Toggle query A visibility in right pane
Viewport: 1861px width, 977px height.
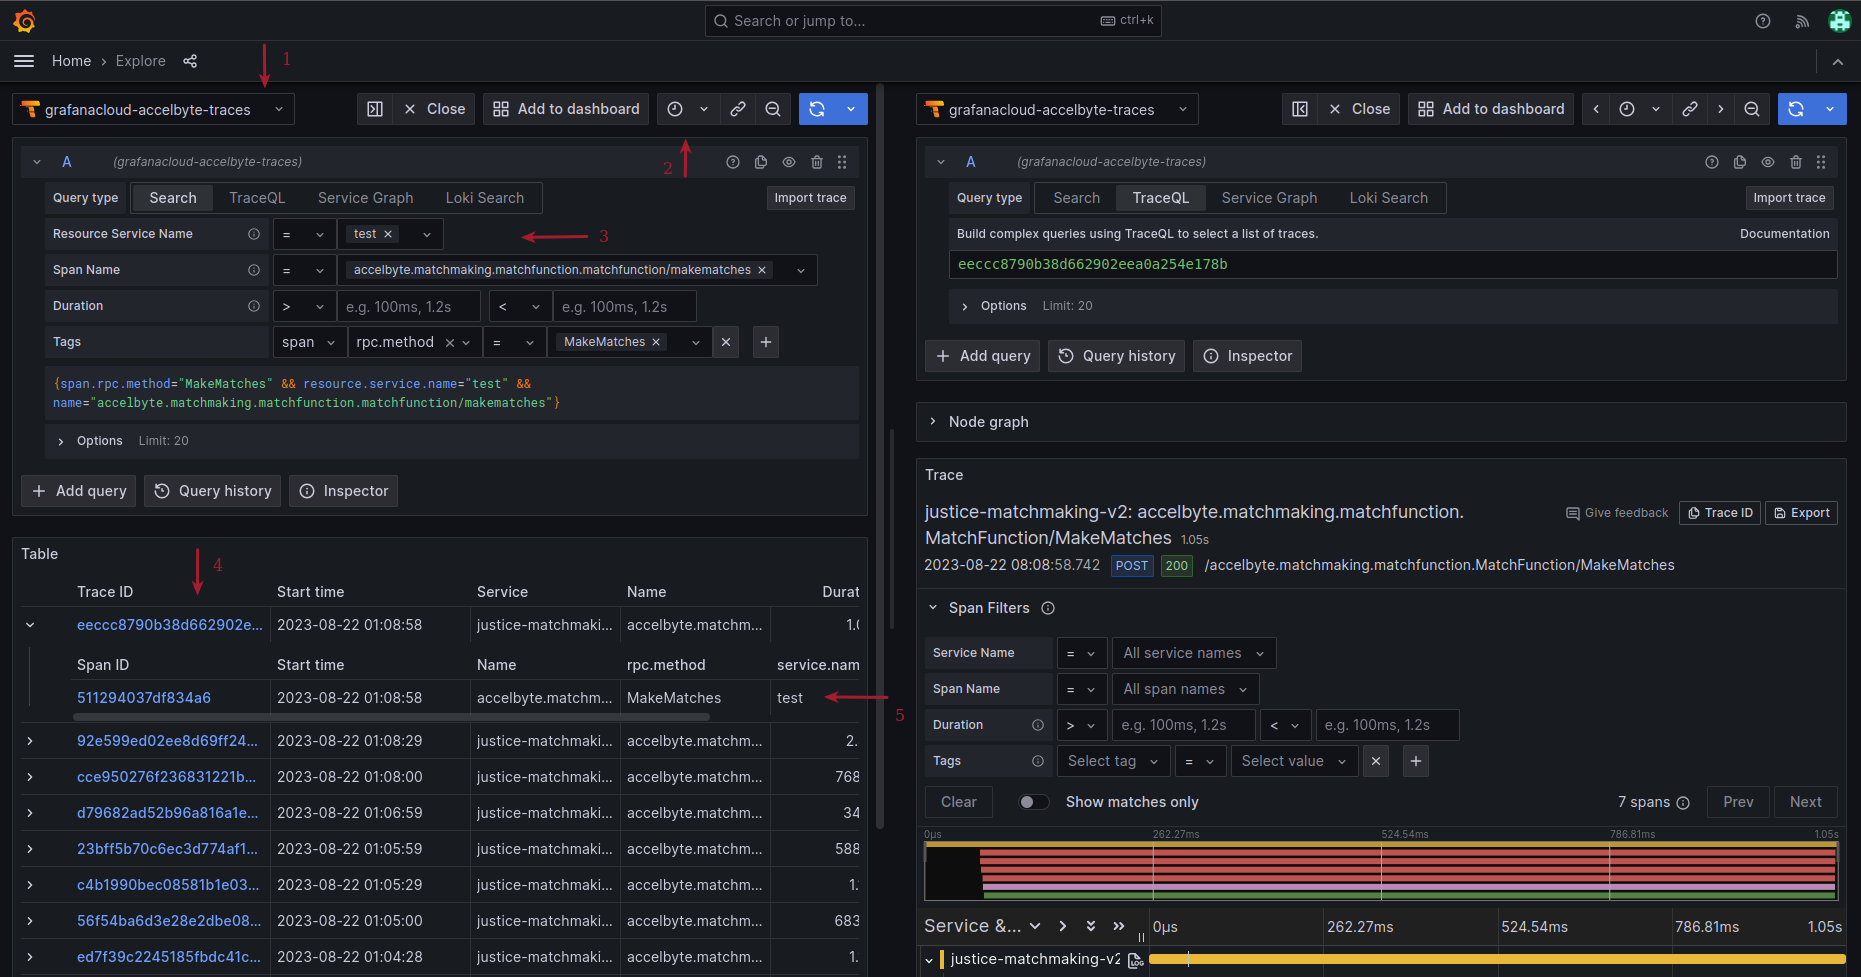pos(1768,162)
